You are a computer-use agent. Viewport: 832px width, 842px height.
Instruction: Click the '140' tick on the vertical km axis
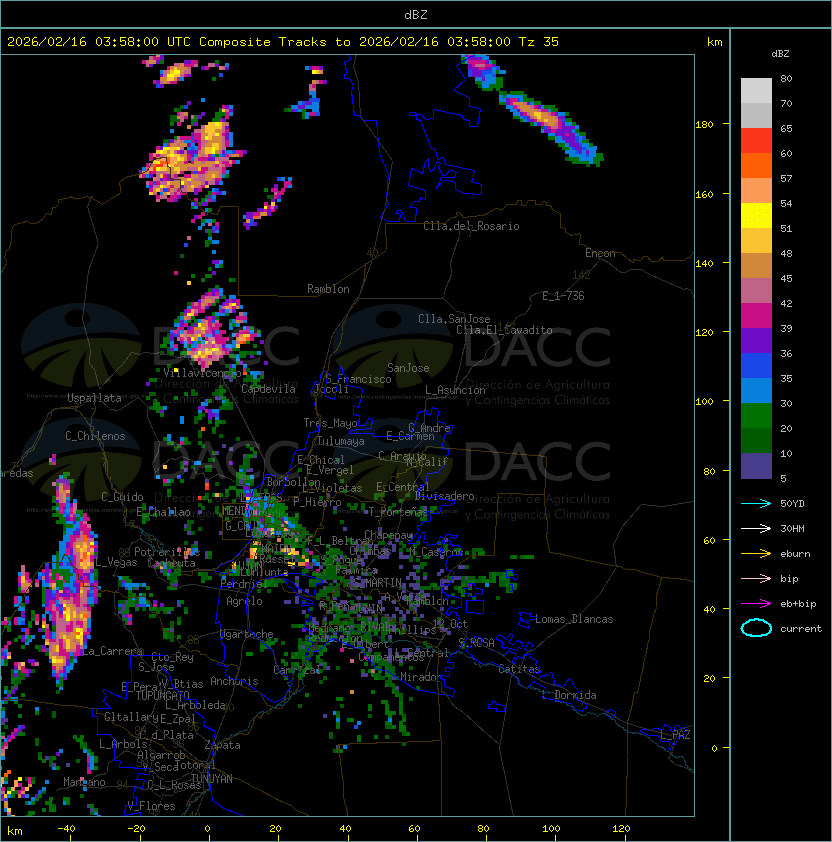coord(704,263)
